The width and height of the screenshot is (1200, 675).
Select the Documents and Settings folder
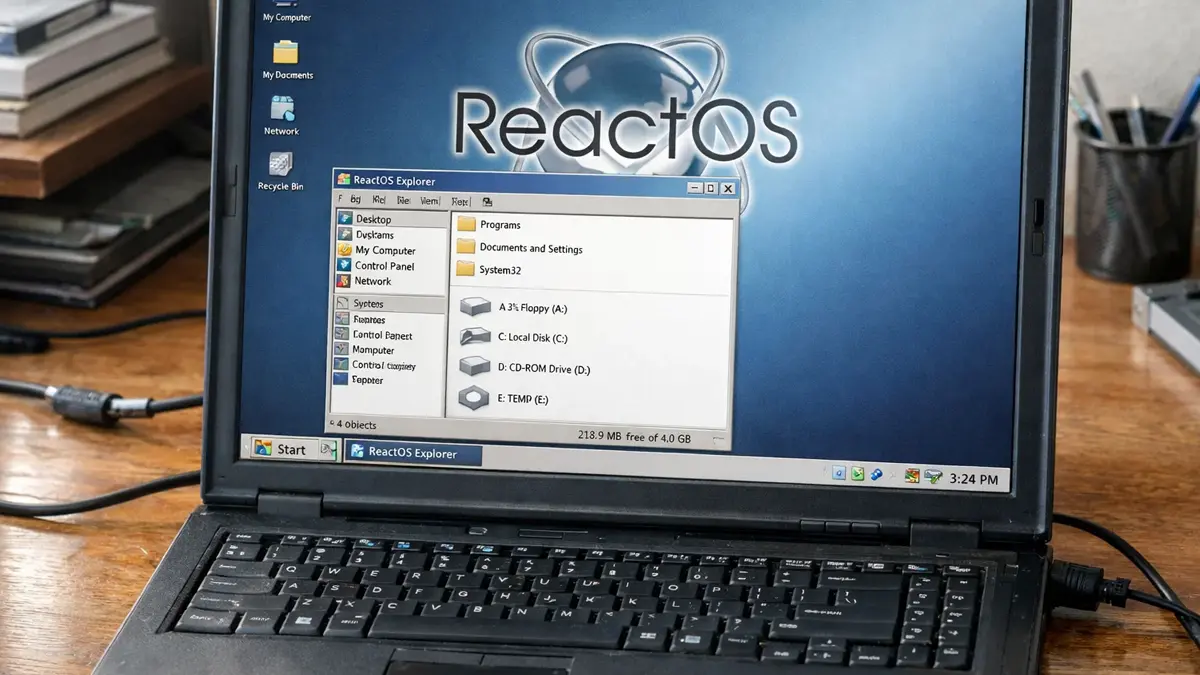520,248
